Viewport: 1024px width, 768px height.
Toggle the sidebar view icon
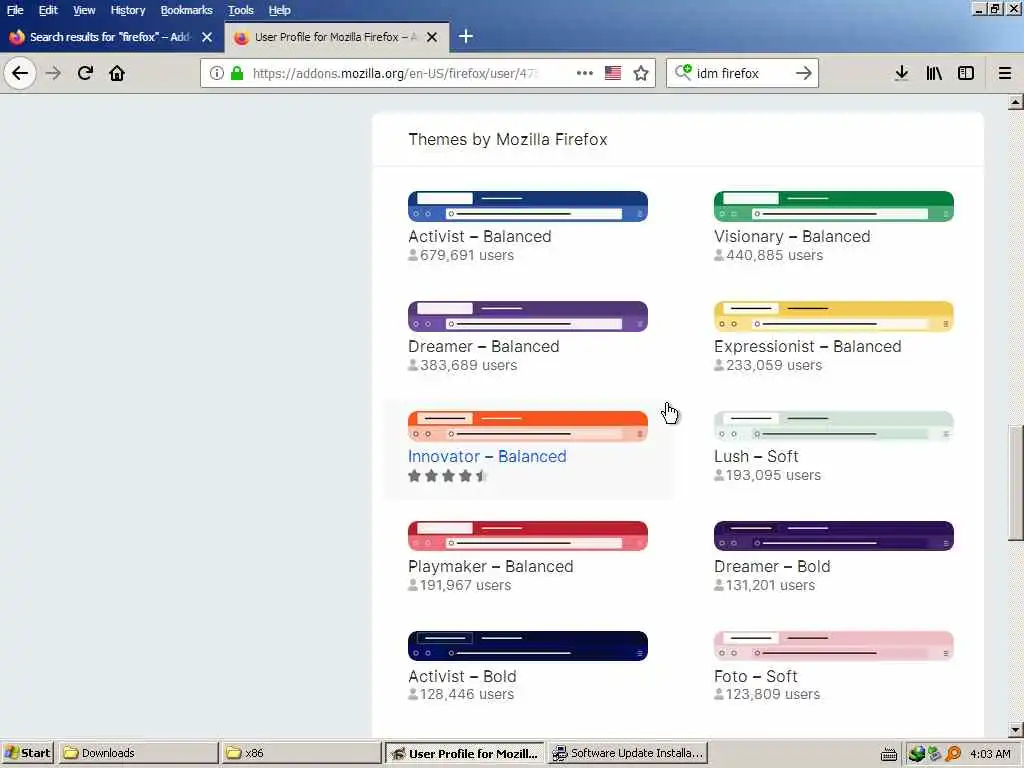point(966,73)
